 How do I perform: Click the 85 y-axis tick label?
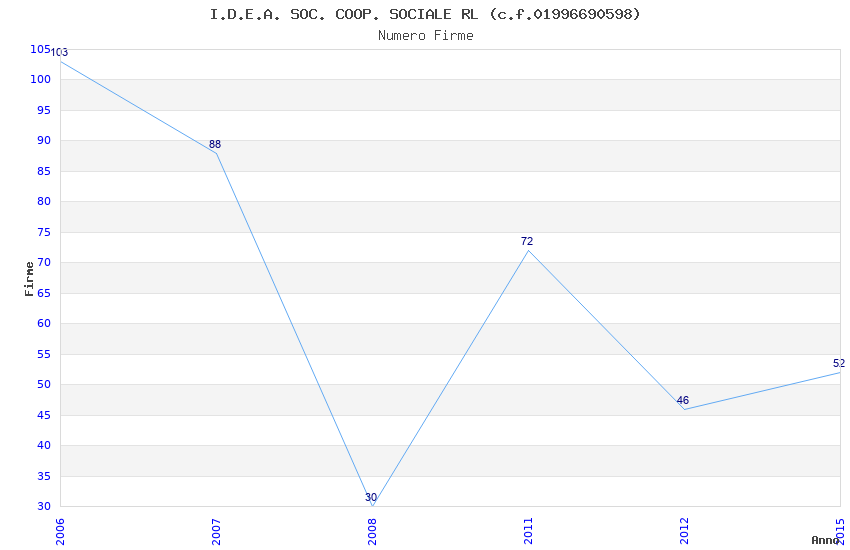(44, 171)
